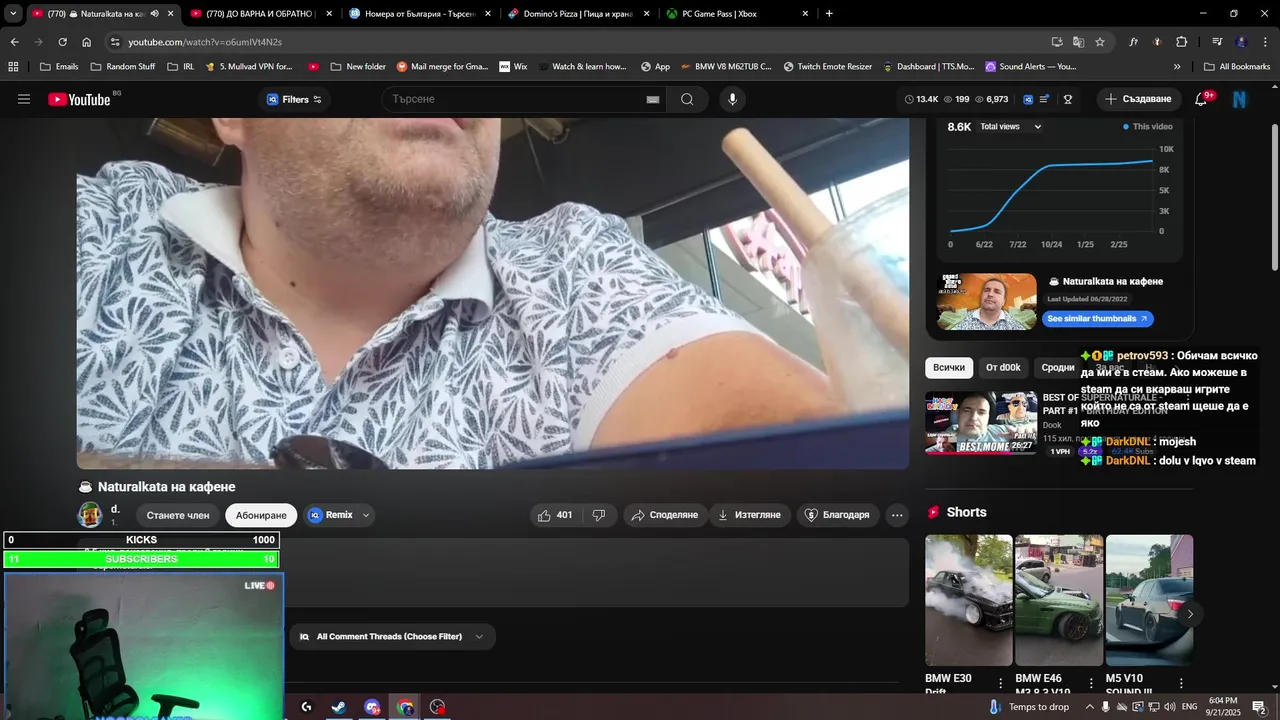Image resolution: width=1280 pixels, height=720 pixels.
Task: Open Windows notification center icon
Action: [x=1259, y=707]
